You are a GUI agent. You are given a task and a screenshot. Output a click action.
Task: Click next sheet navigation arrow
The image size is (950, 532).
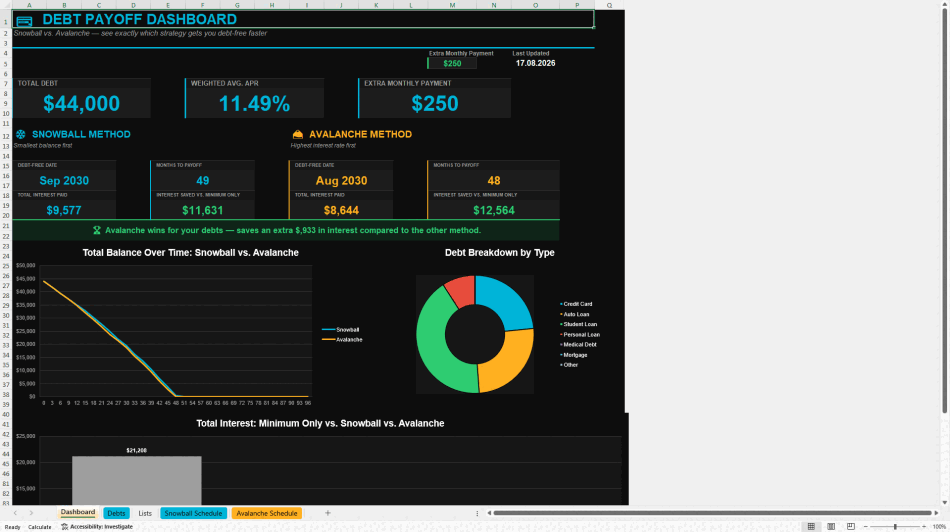point(32,513)
